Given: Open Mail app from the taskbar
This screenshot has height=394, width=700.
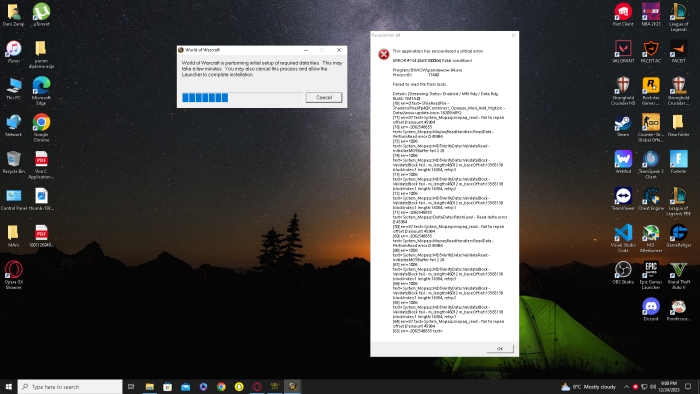Looking at the screenshot, I should coord(185,386).
